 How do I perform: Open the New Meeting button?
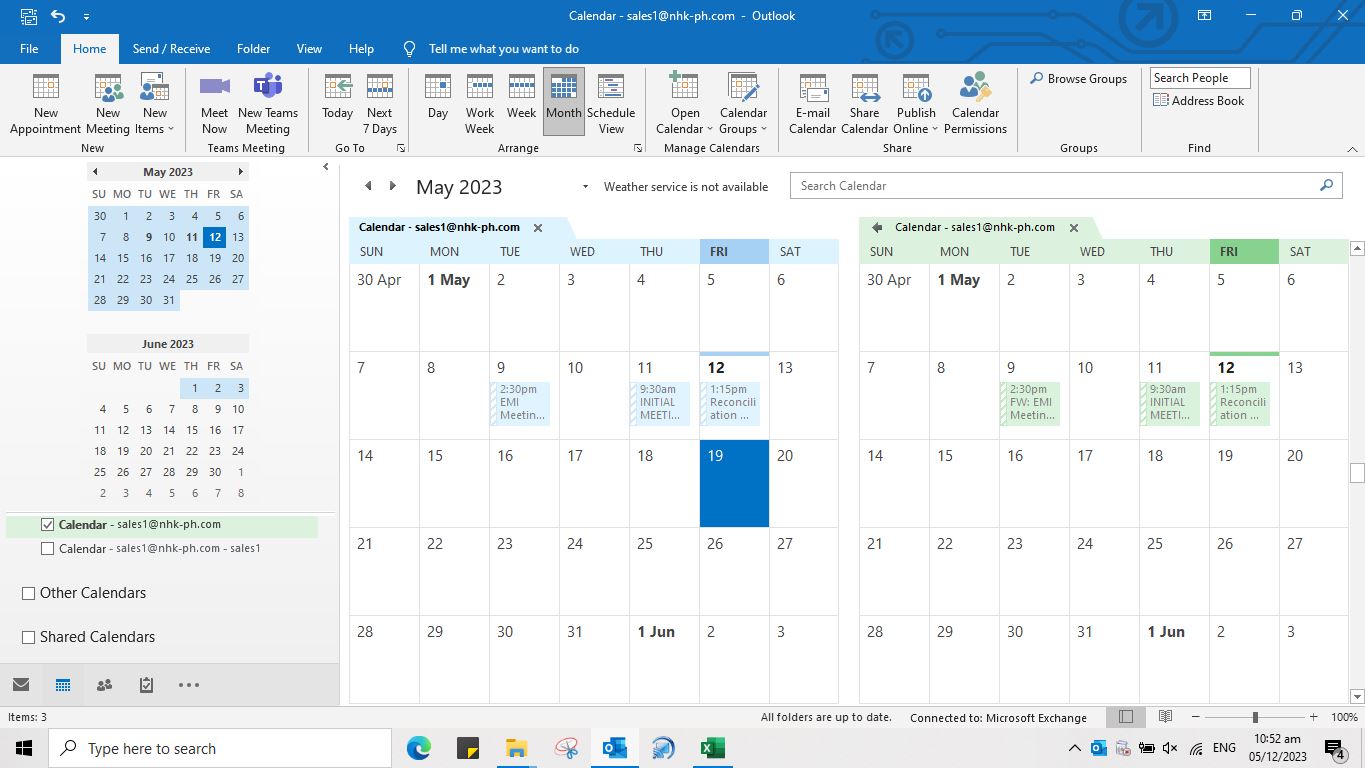tap(108, 103)
